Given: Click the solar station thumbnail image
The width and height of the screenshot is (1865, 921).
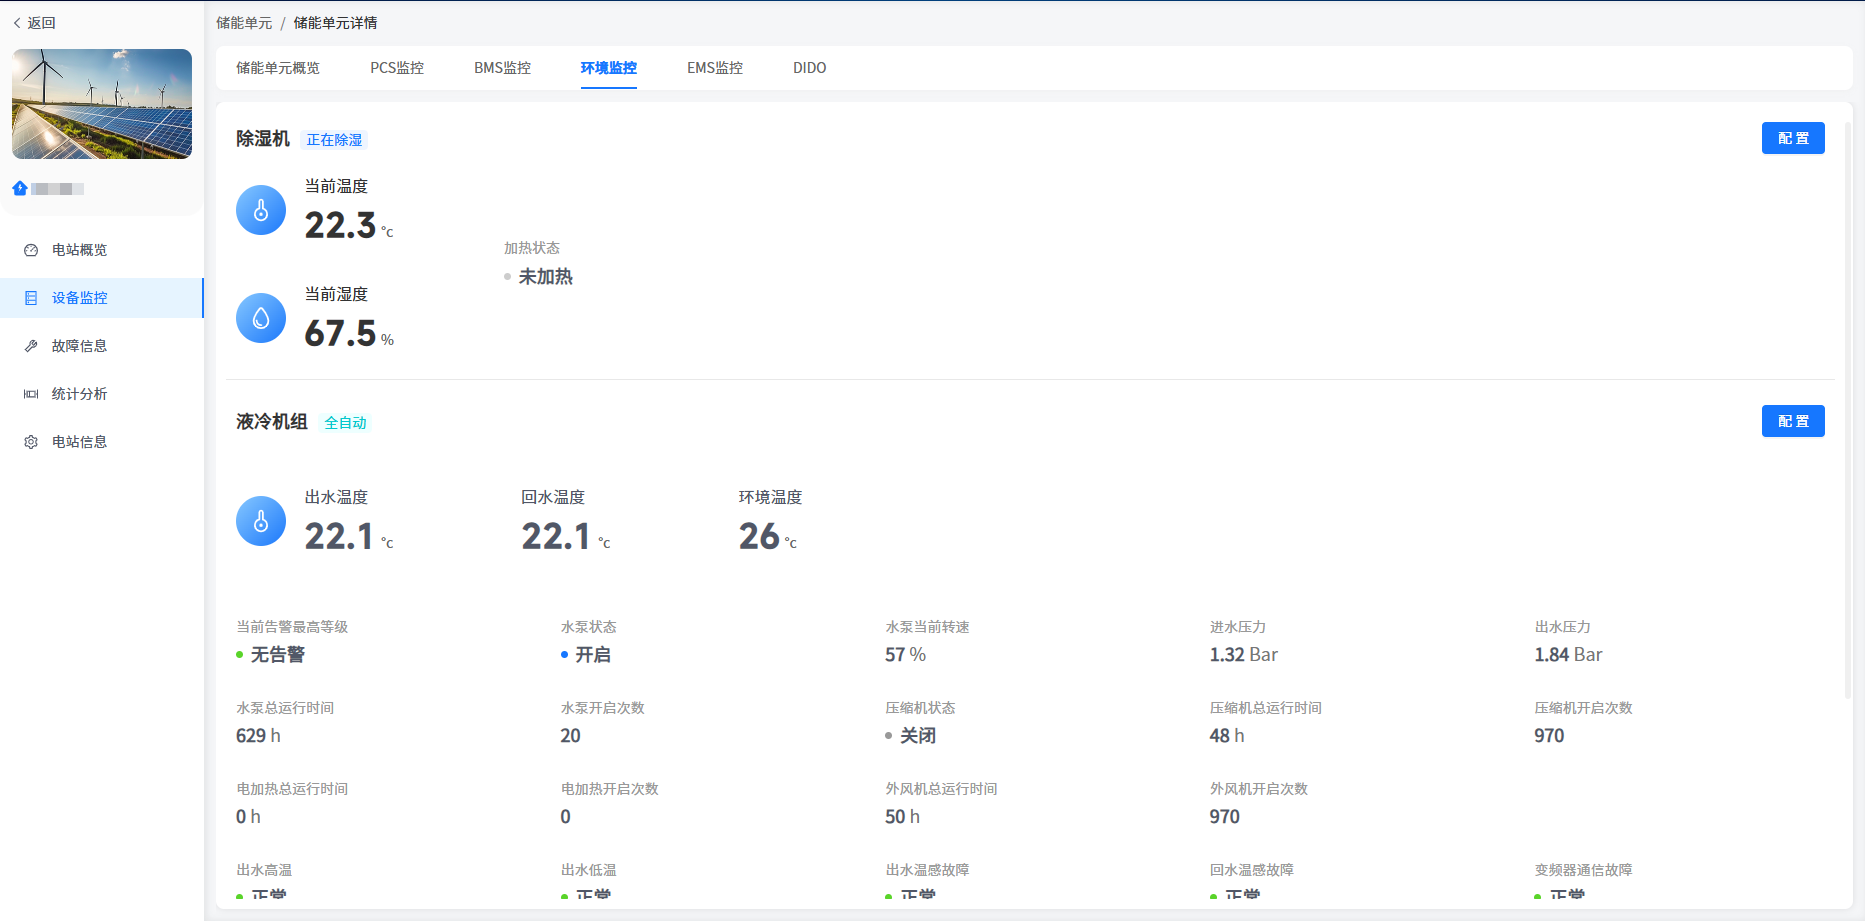Looking at the screenshot, I should coord(102,104).
